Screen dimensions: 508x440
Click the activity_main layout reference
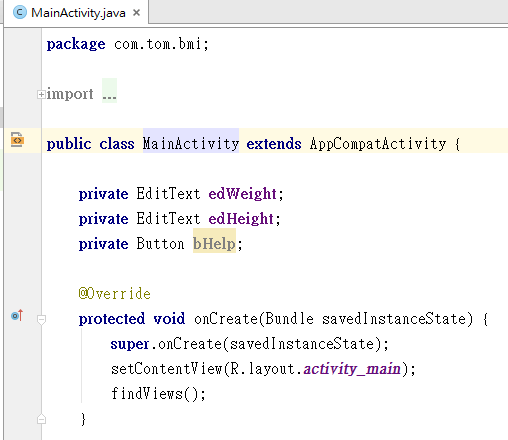pos(352,369)
